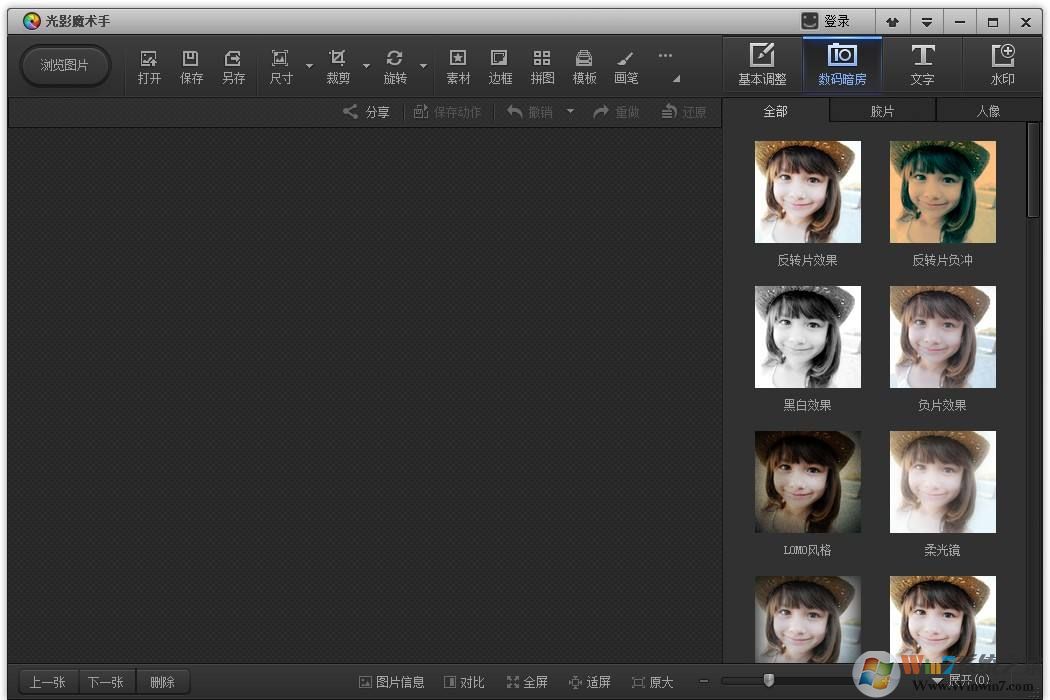Expand the Size (尺寸) dropdown arrow

(x=309, y=67)
